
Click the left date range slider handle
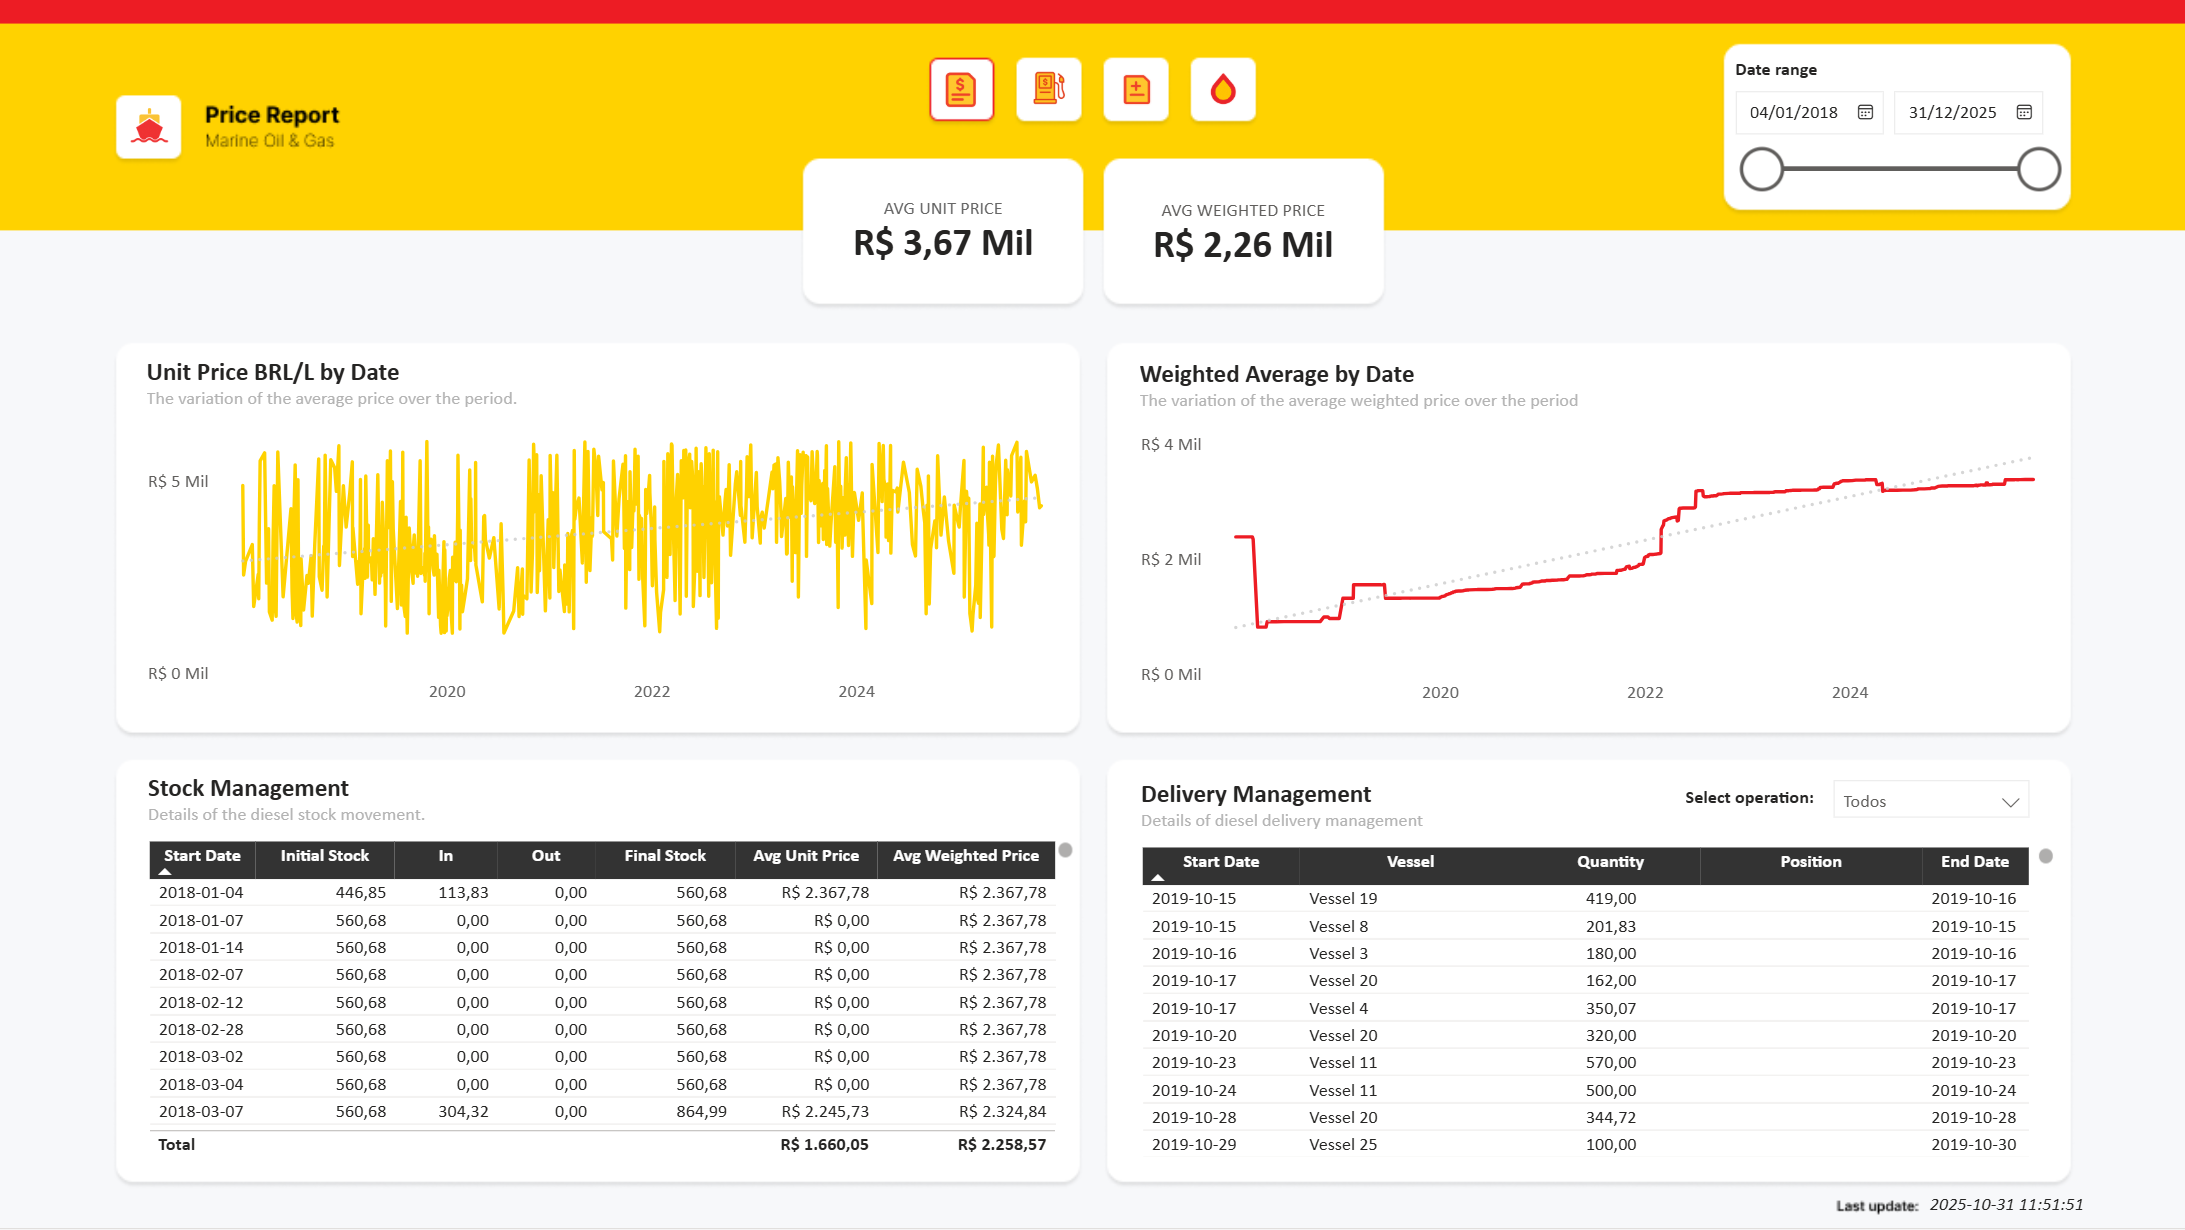pyautogui.click(x=1762, y=169)
